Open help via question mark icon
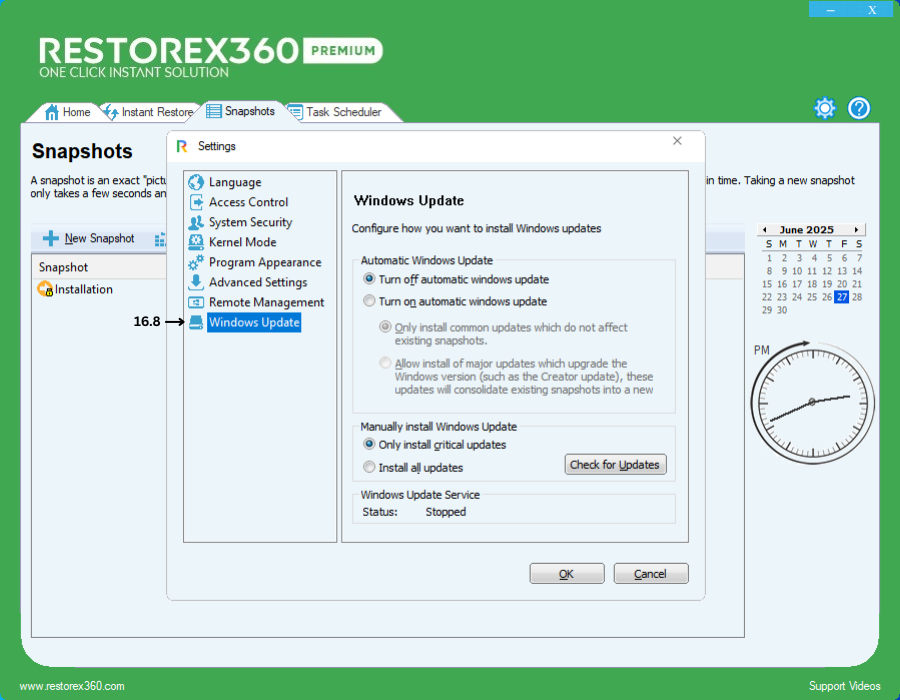This screenshot has height=700, width=900. click(859, 108)
